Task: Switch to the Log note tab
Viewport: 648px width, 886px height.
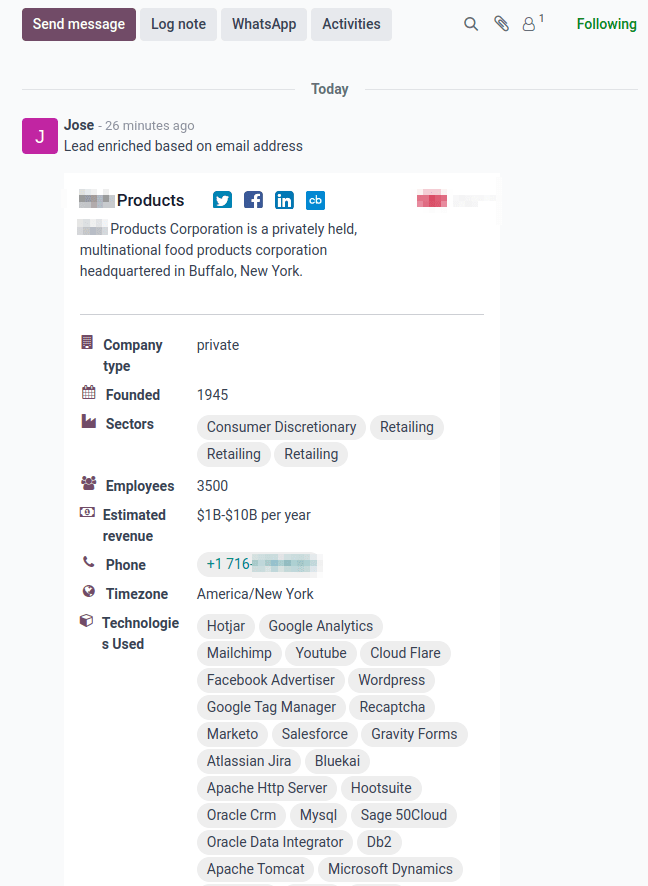Action: click(177, 24)
